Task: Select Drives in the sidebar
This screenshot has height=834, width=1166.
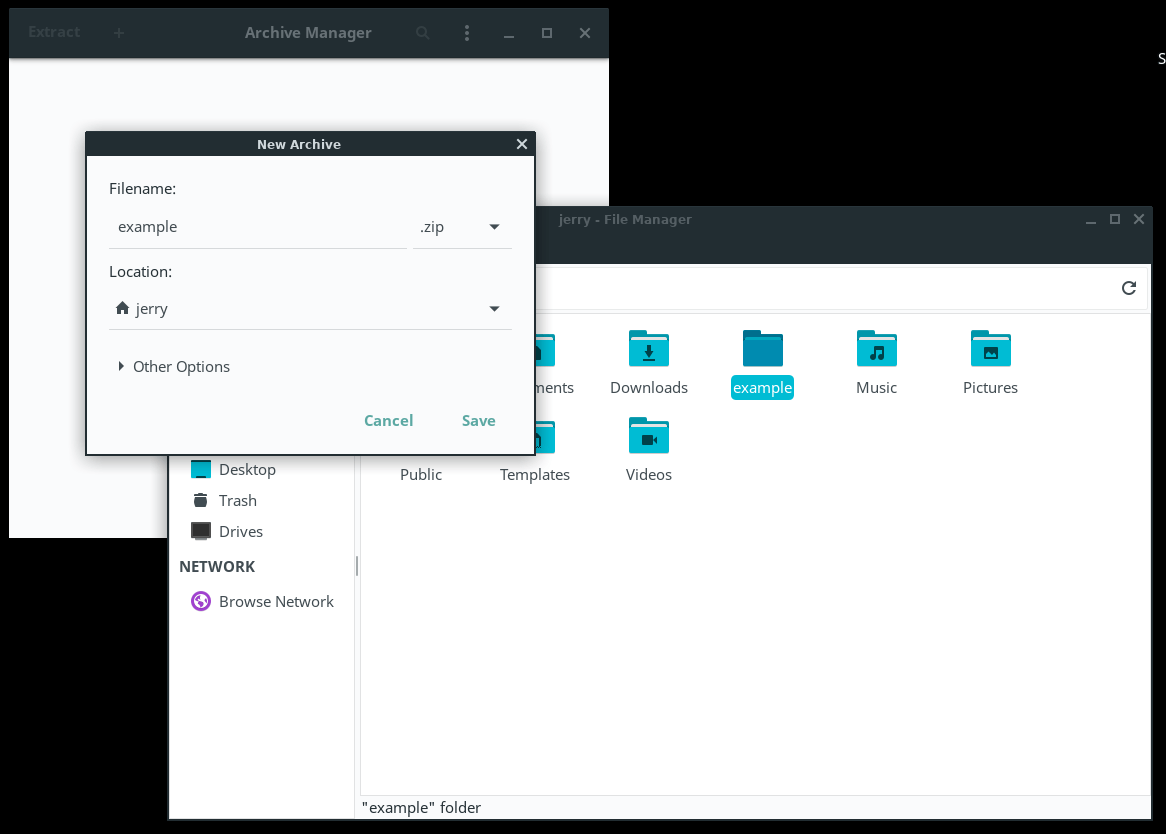Action: coord(240,531)
